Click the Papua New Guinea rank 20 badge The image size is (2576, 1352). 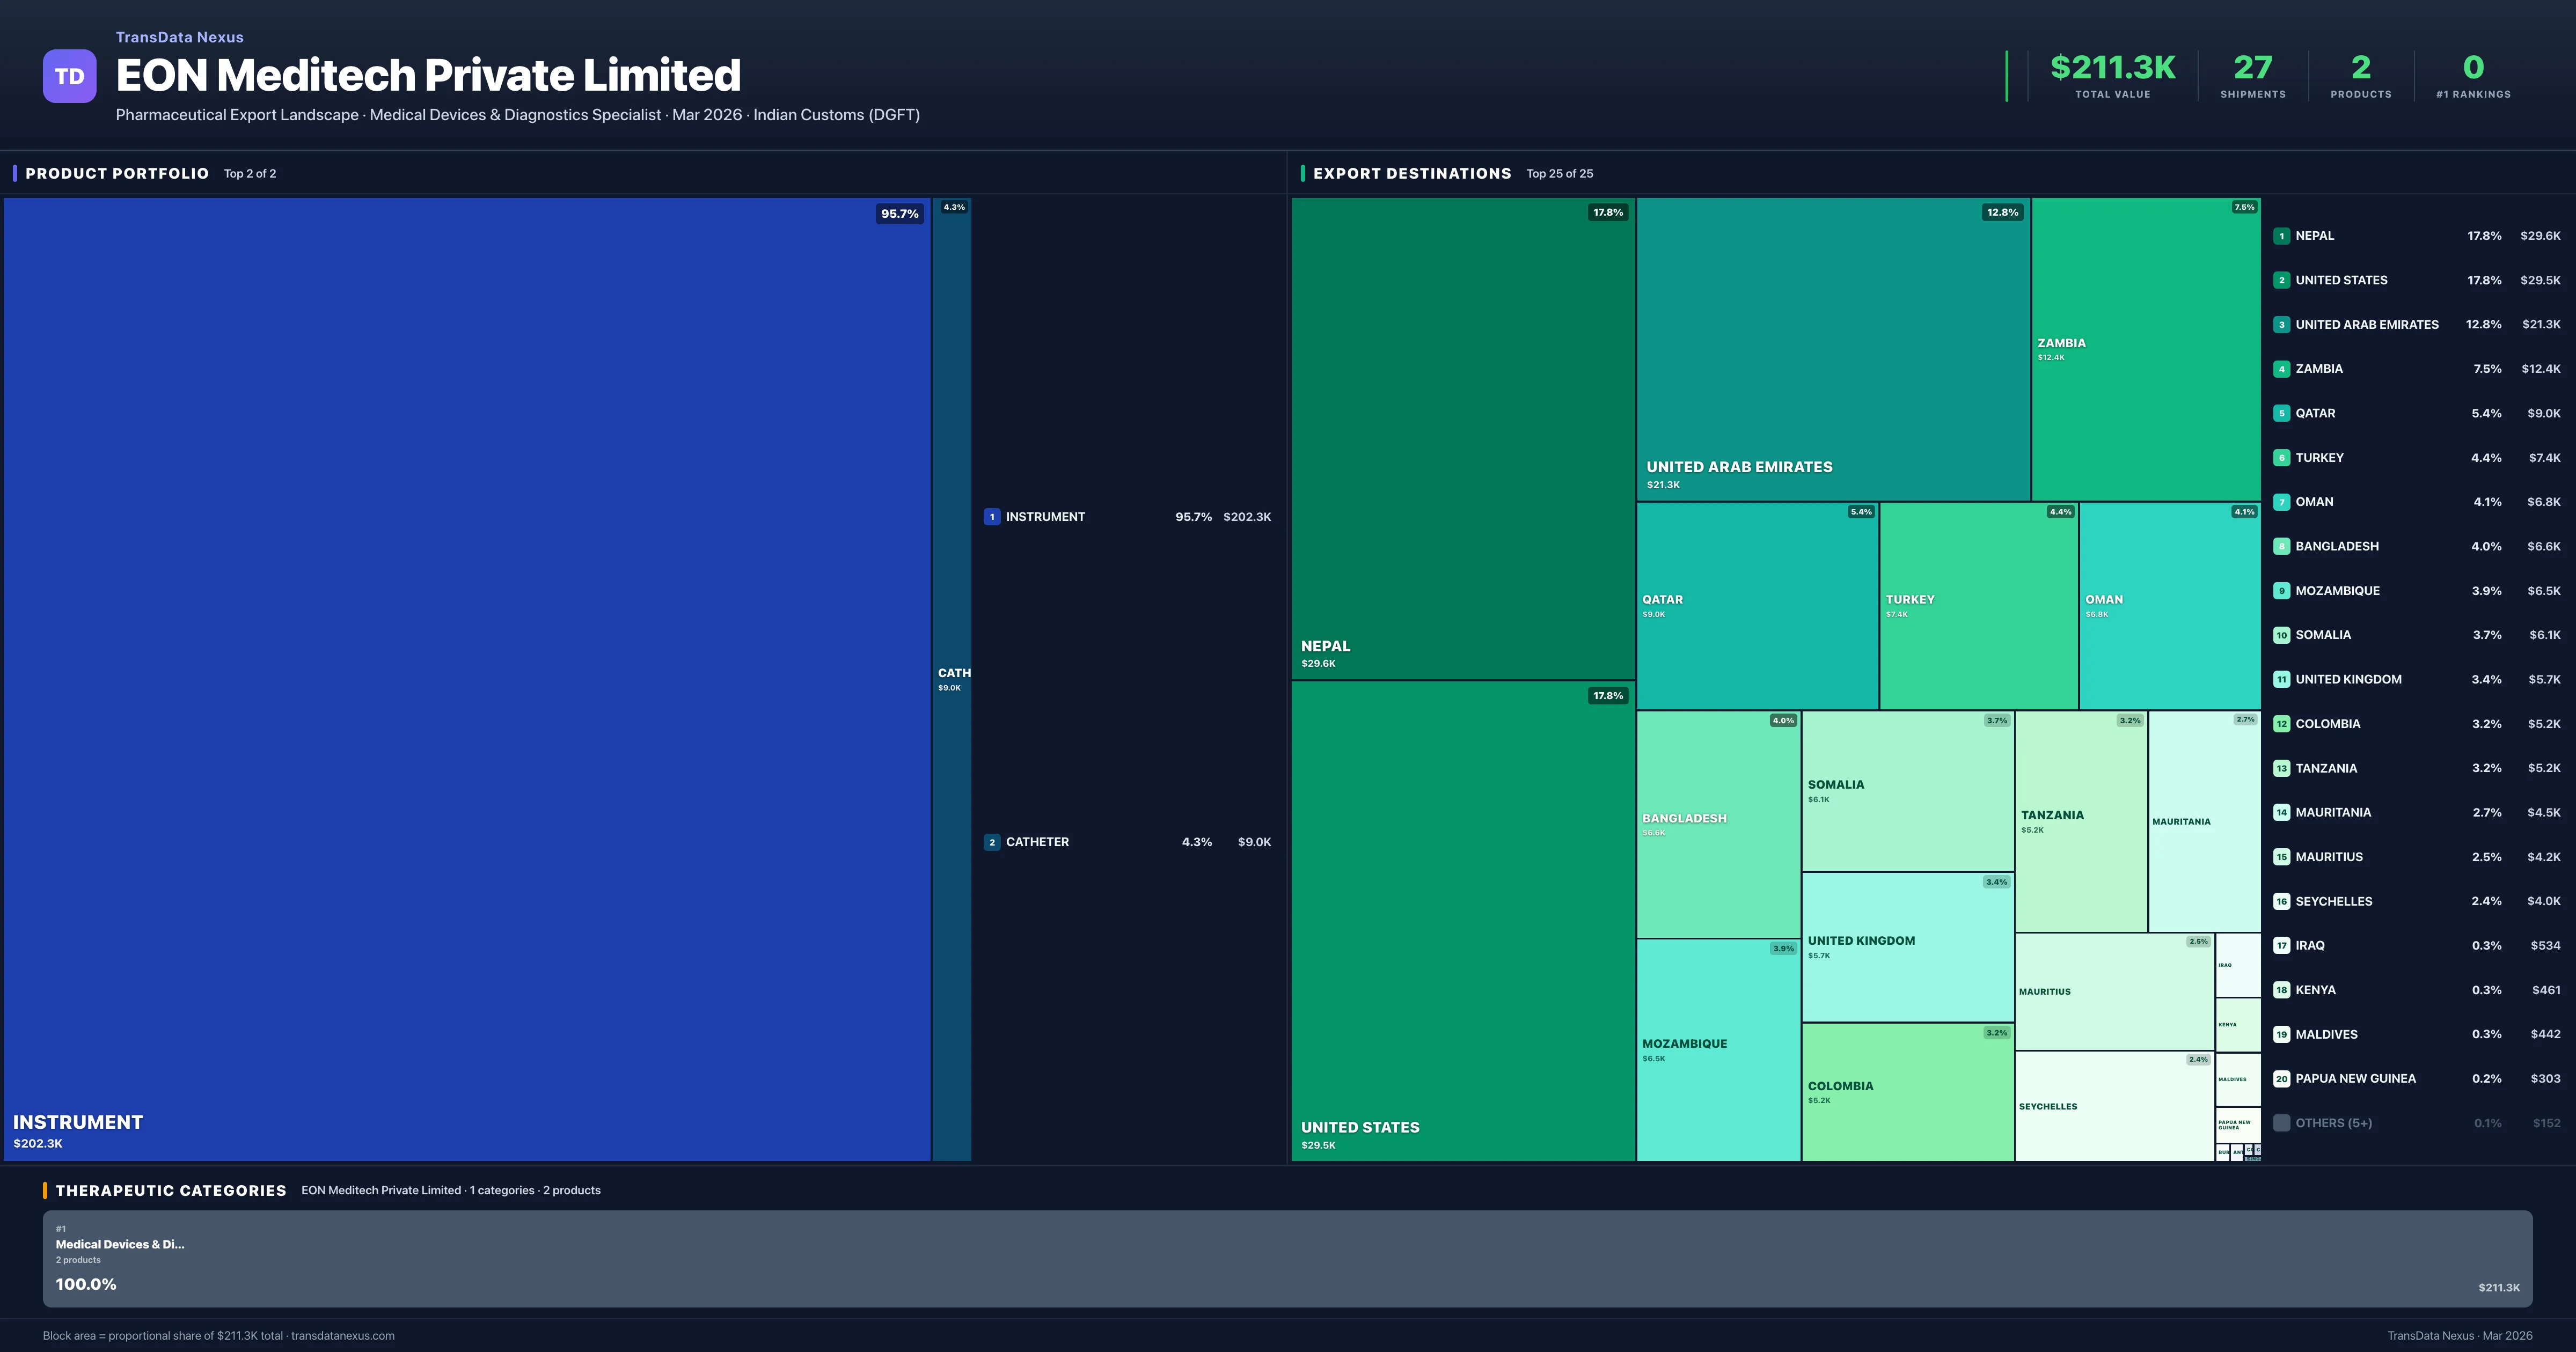pyautogui.click(x=2281, y=1079)
